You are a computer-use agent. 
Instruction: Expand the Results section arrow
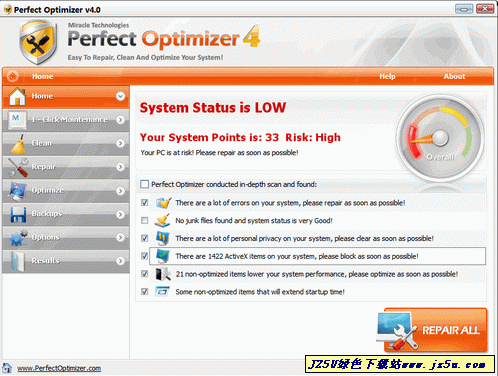pyautogui.click(x=120, y=261)
